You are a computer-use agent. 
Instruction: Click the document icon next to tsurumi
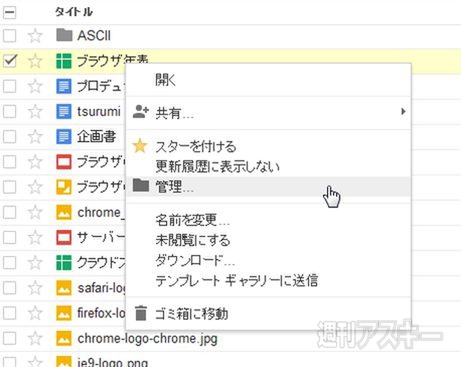(64, 111)
